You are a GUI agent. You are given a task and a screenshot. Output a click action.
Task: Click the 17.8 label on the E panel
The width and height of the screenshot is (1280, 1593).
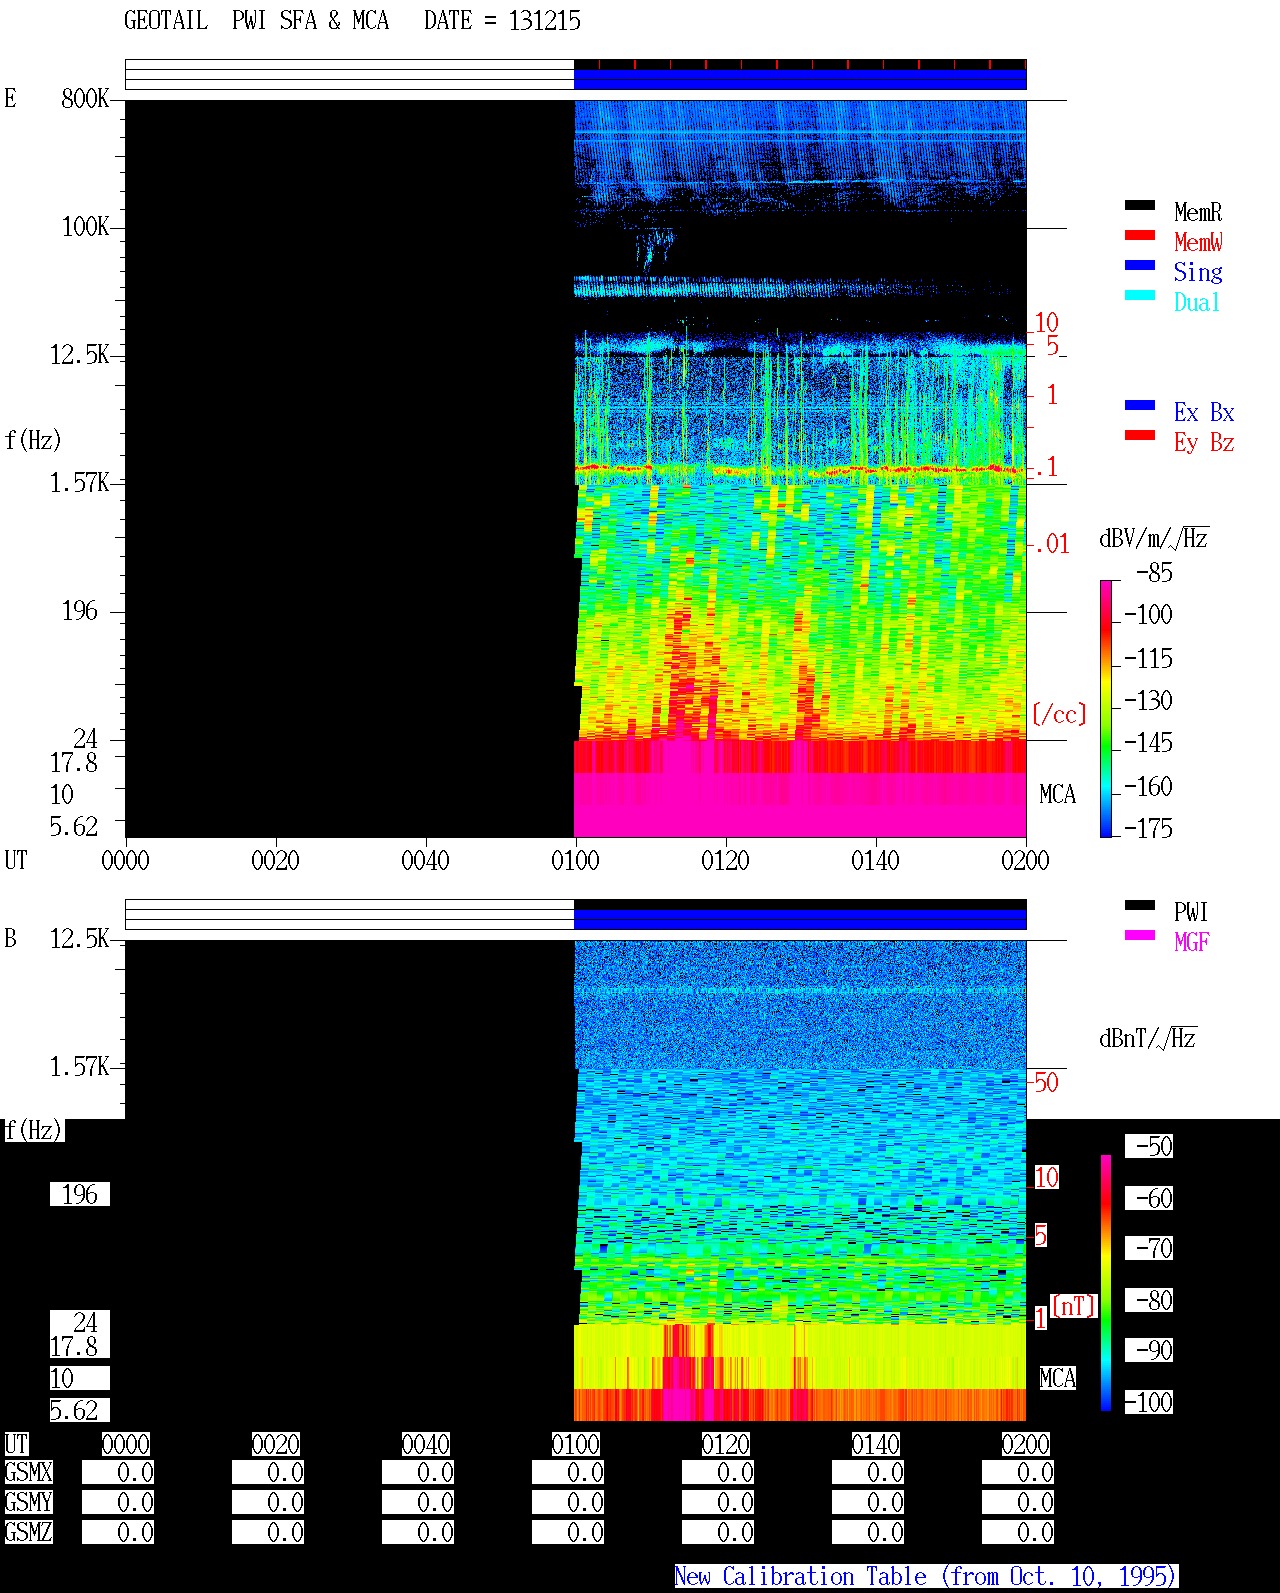(x=74, y=762)
